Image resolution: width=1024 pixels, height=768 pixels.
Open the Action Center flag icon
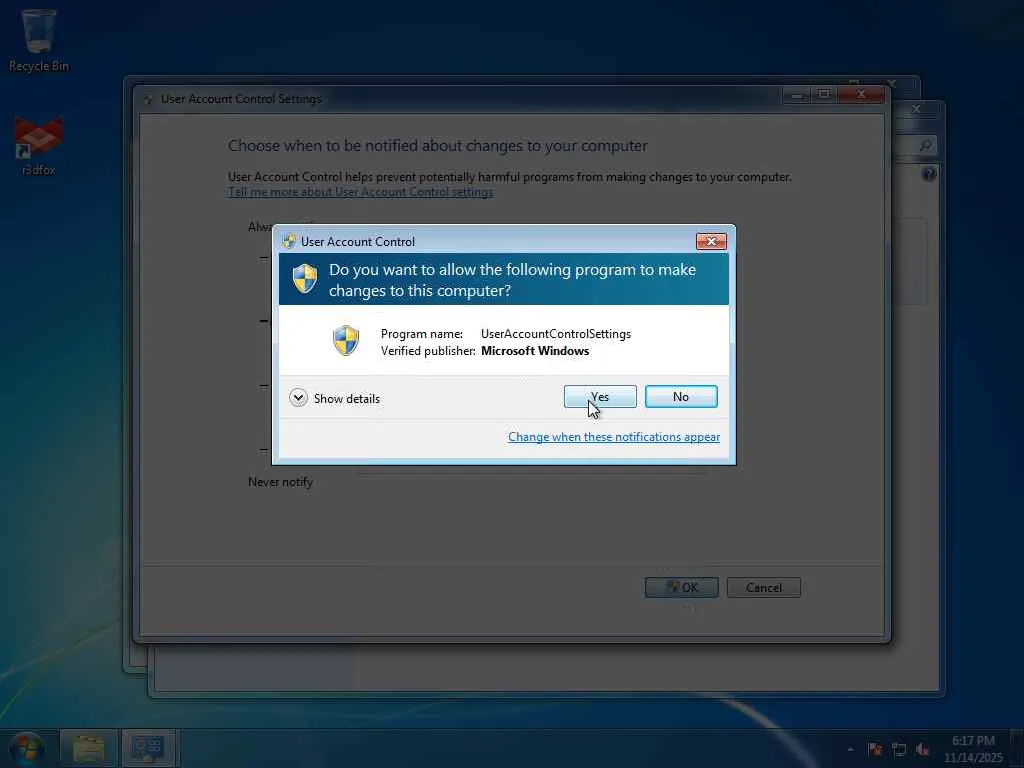875,749
